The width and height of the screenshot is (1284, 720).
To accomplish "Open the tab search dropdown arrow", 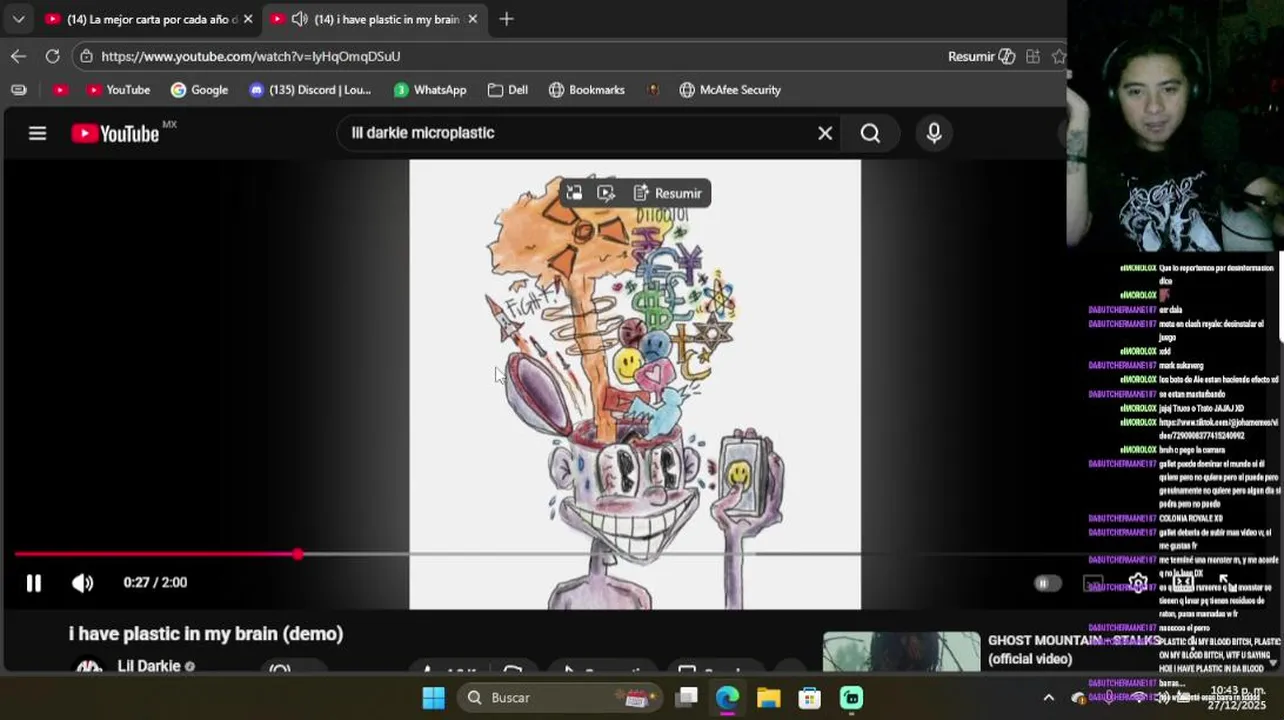I will point(18,19).
